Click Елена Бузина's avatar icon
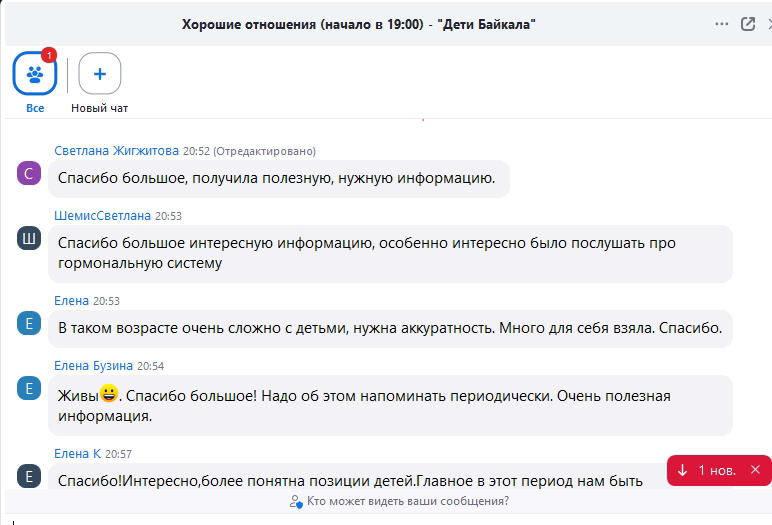This screenshot has height=525, width=772. [28, 388]
